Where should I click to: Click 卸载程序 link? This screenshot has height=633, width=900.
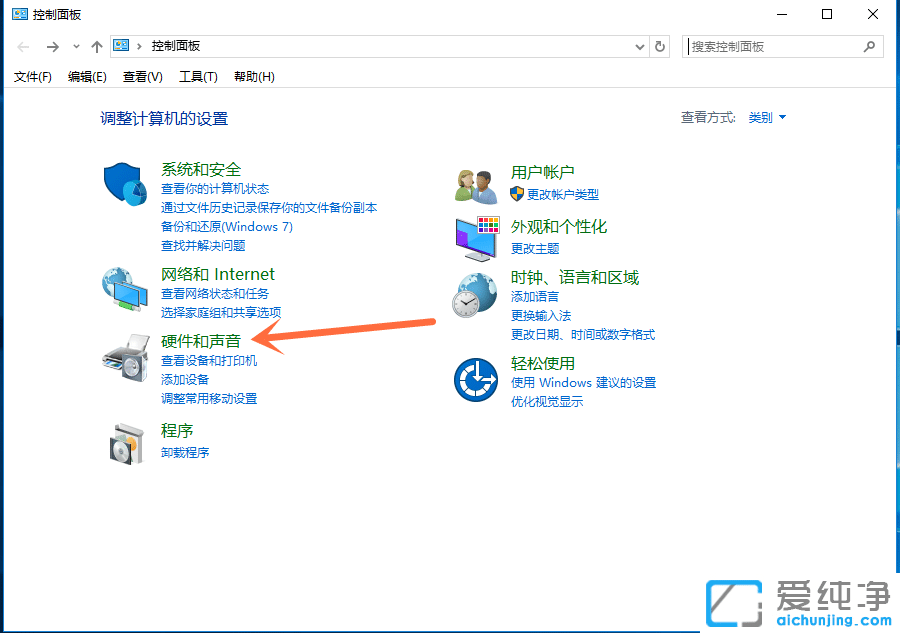(x=185, y=453)
